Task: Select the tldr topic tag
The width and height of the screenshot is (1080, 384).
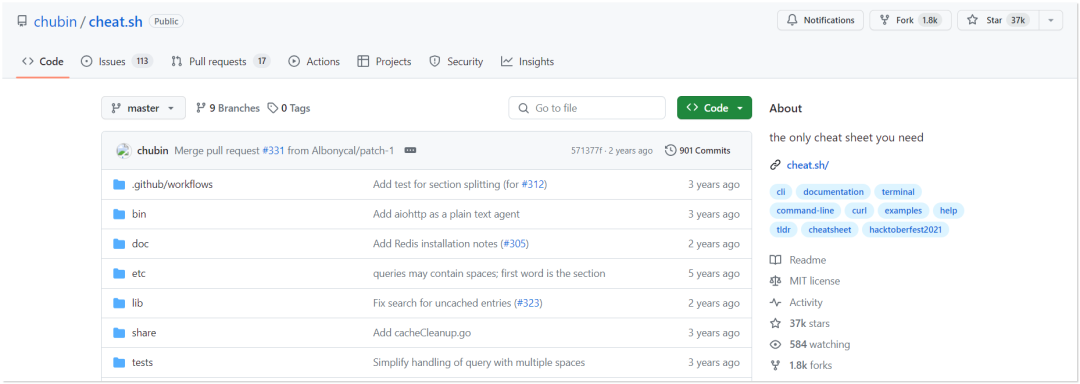Action: click(782, 230)
